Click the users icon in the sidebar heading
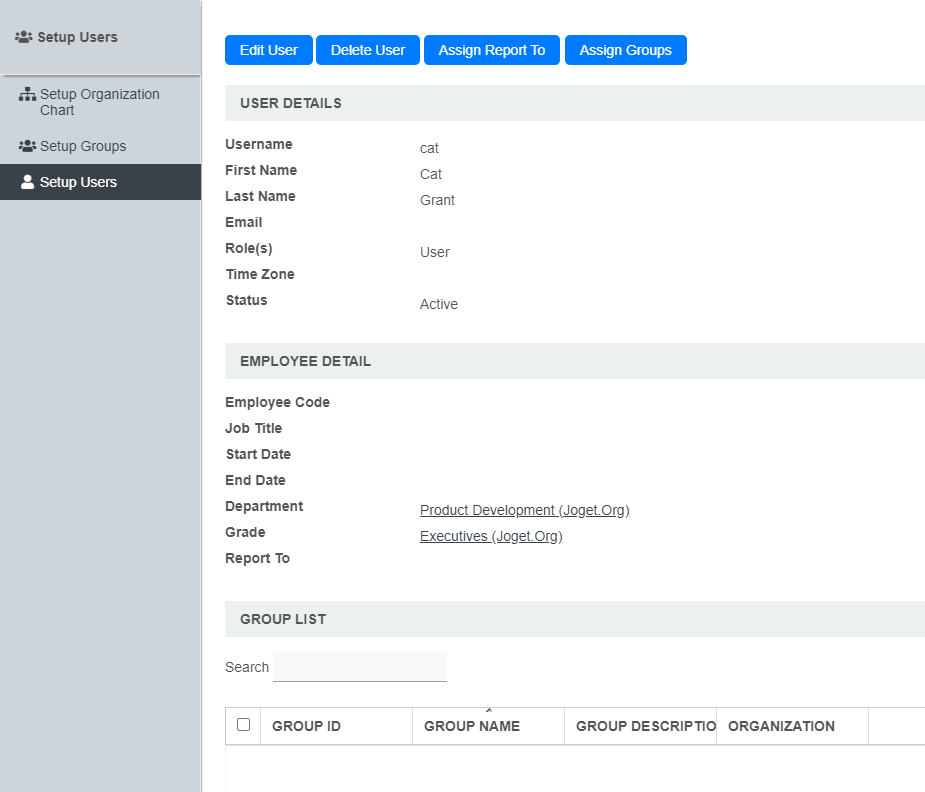Viewport: 925px width, 792px height. [24, 37]
